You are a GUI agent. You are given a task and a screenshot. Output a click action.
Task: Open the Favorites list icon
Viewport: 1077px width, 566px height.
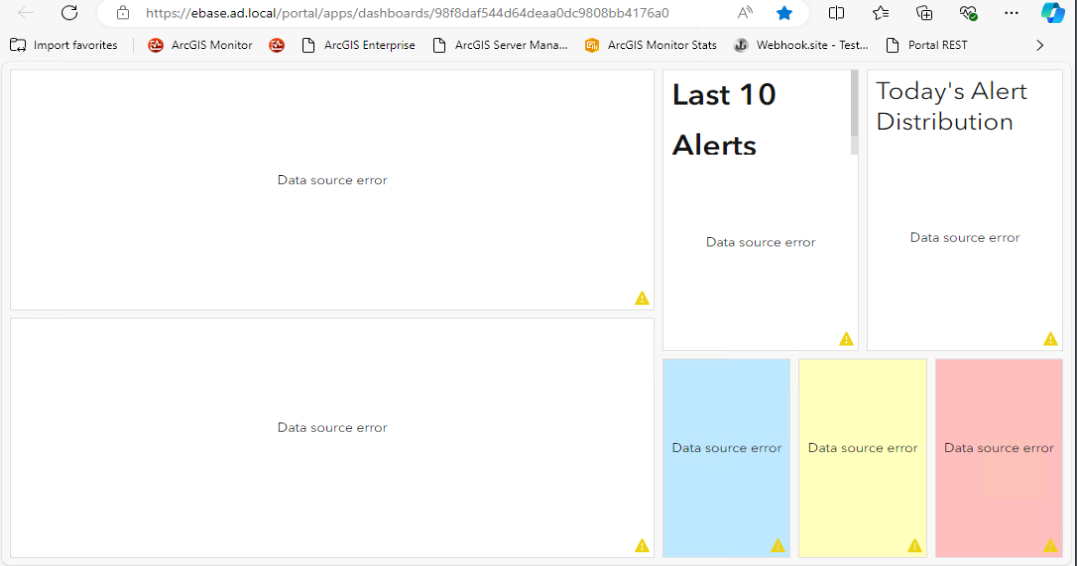(x=881, y=13)
